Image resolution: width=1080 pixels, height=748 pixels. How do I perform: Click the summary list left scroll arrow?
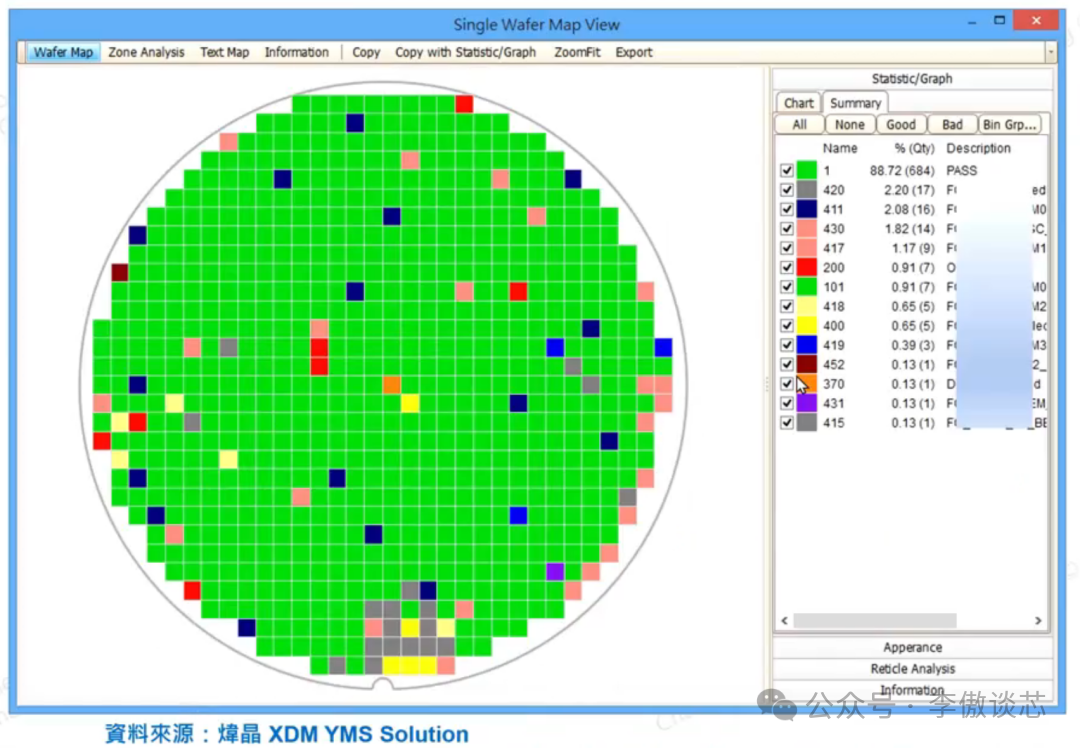pyautogui.click(x=785, y=621)
